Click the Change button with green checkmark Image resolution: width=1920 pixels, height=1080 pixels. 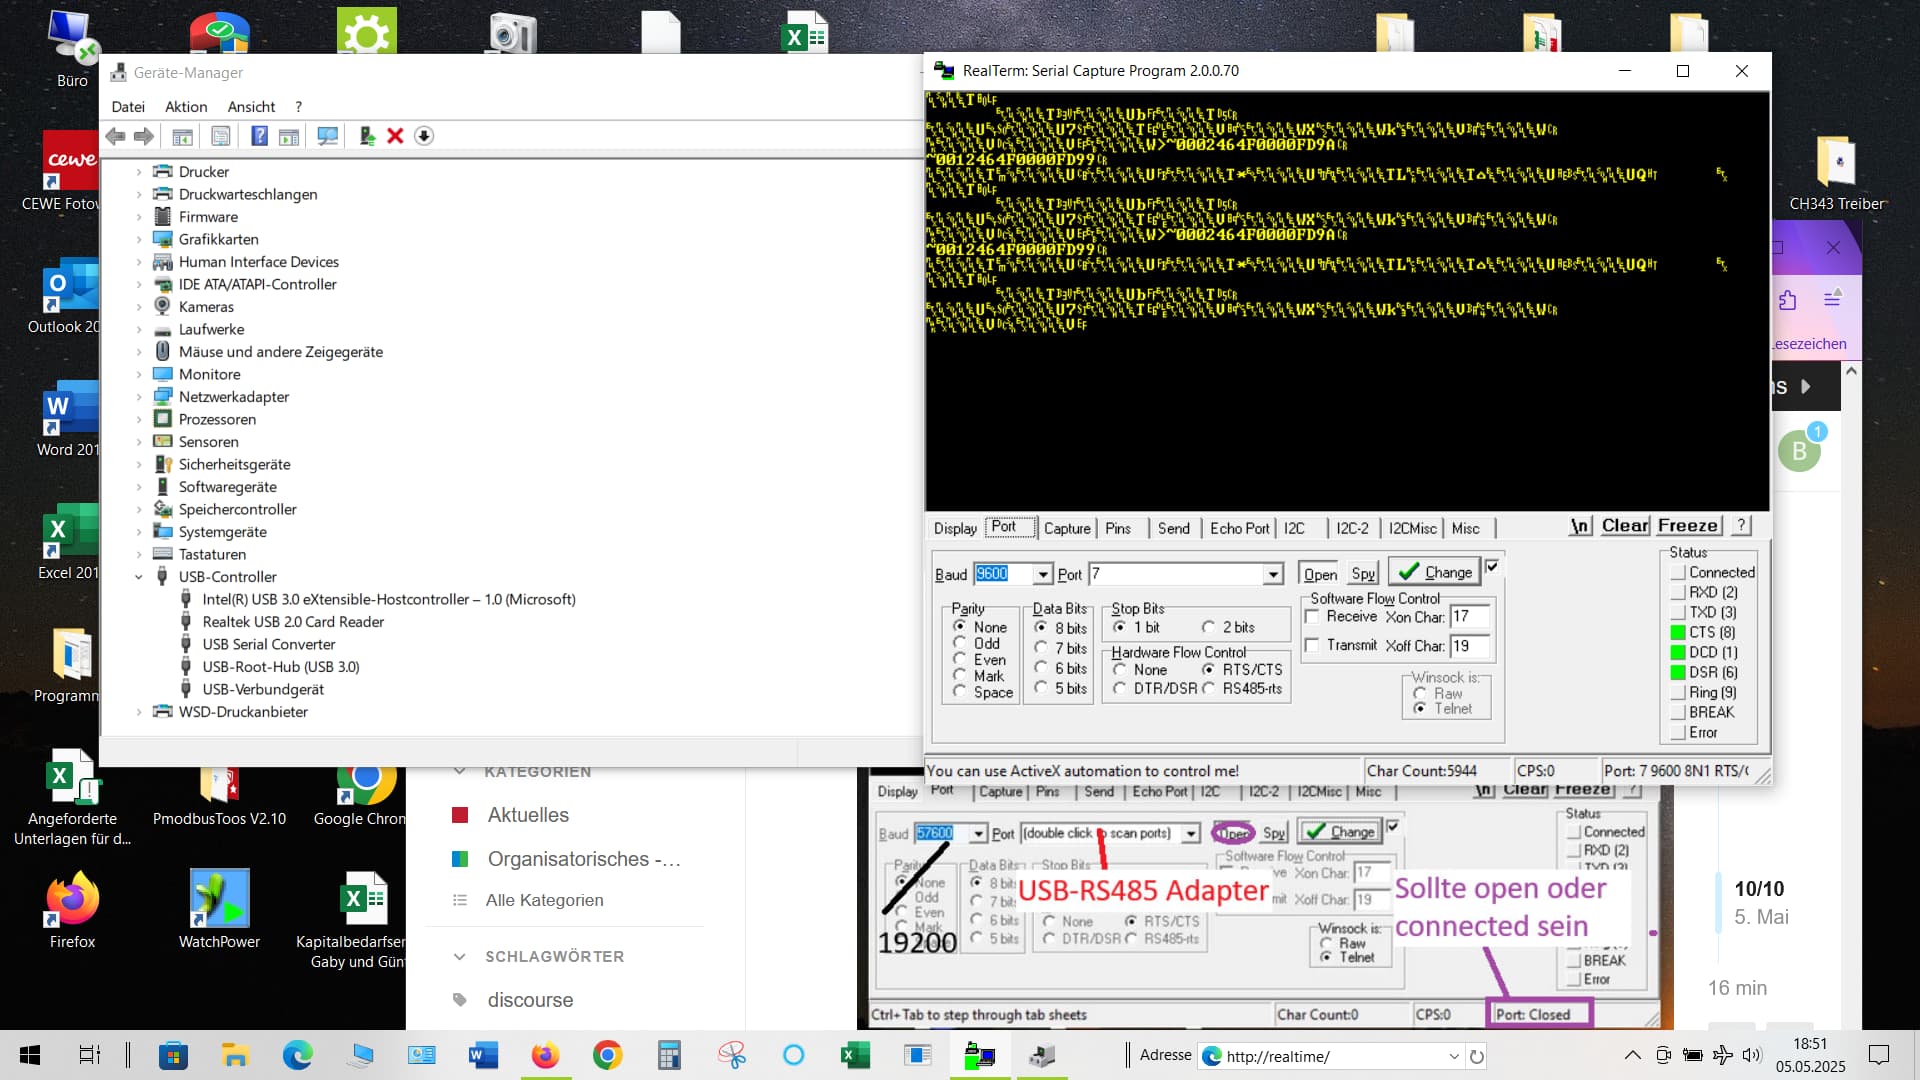1435,572
